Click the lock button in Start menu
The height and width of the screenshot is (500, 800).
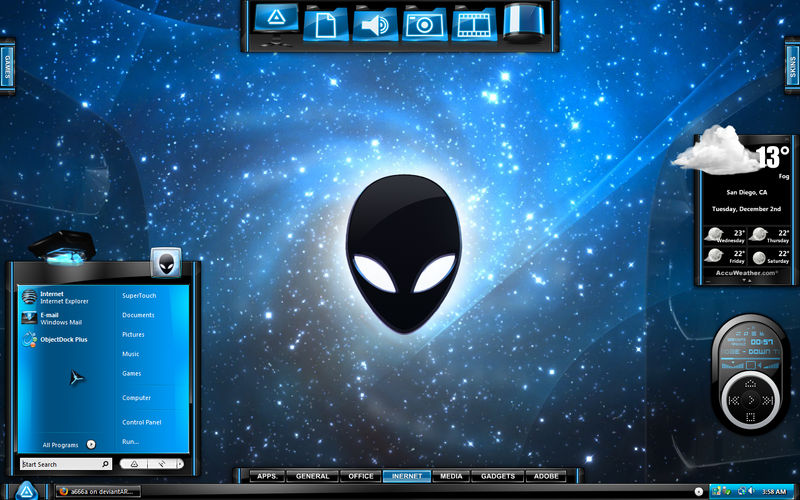click(x=161, y=464)
